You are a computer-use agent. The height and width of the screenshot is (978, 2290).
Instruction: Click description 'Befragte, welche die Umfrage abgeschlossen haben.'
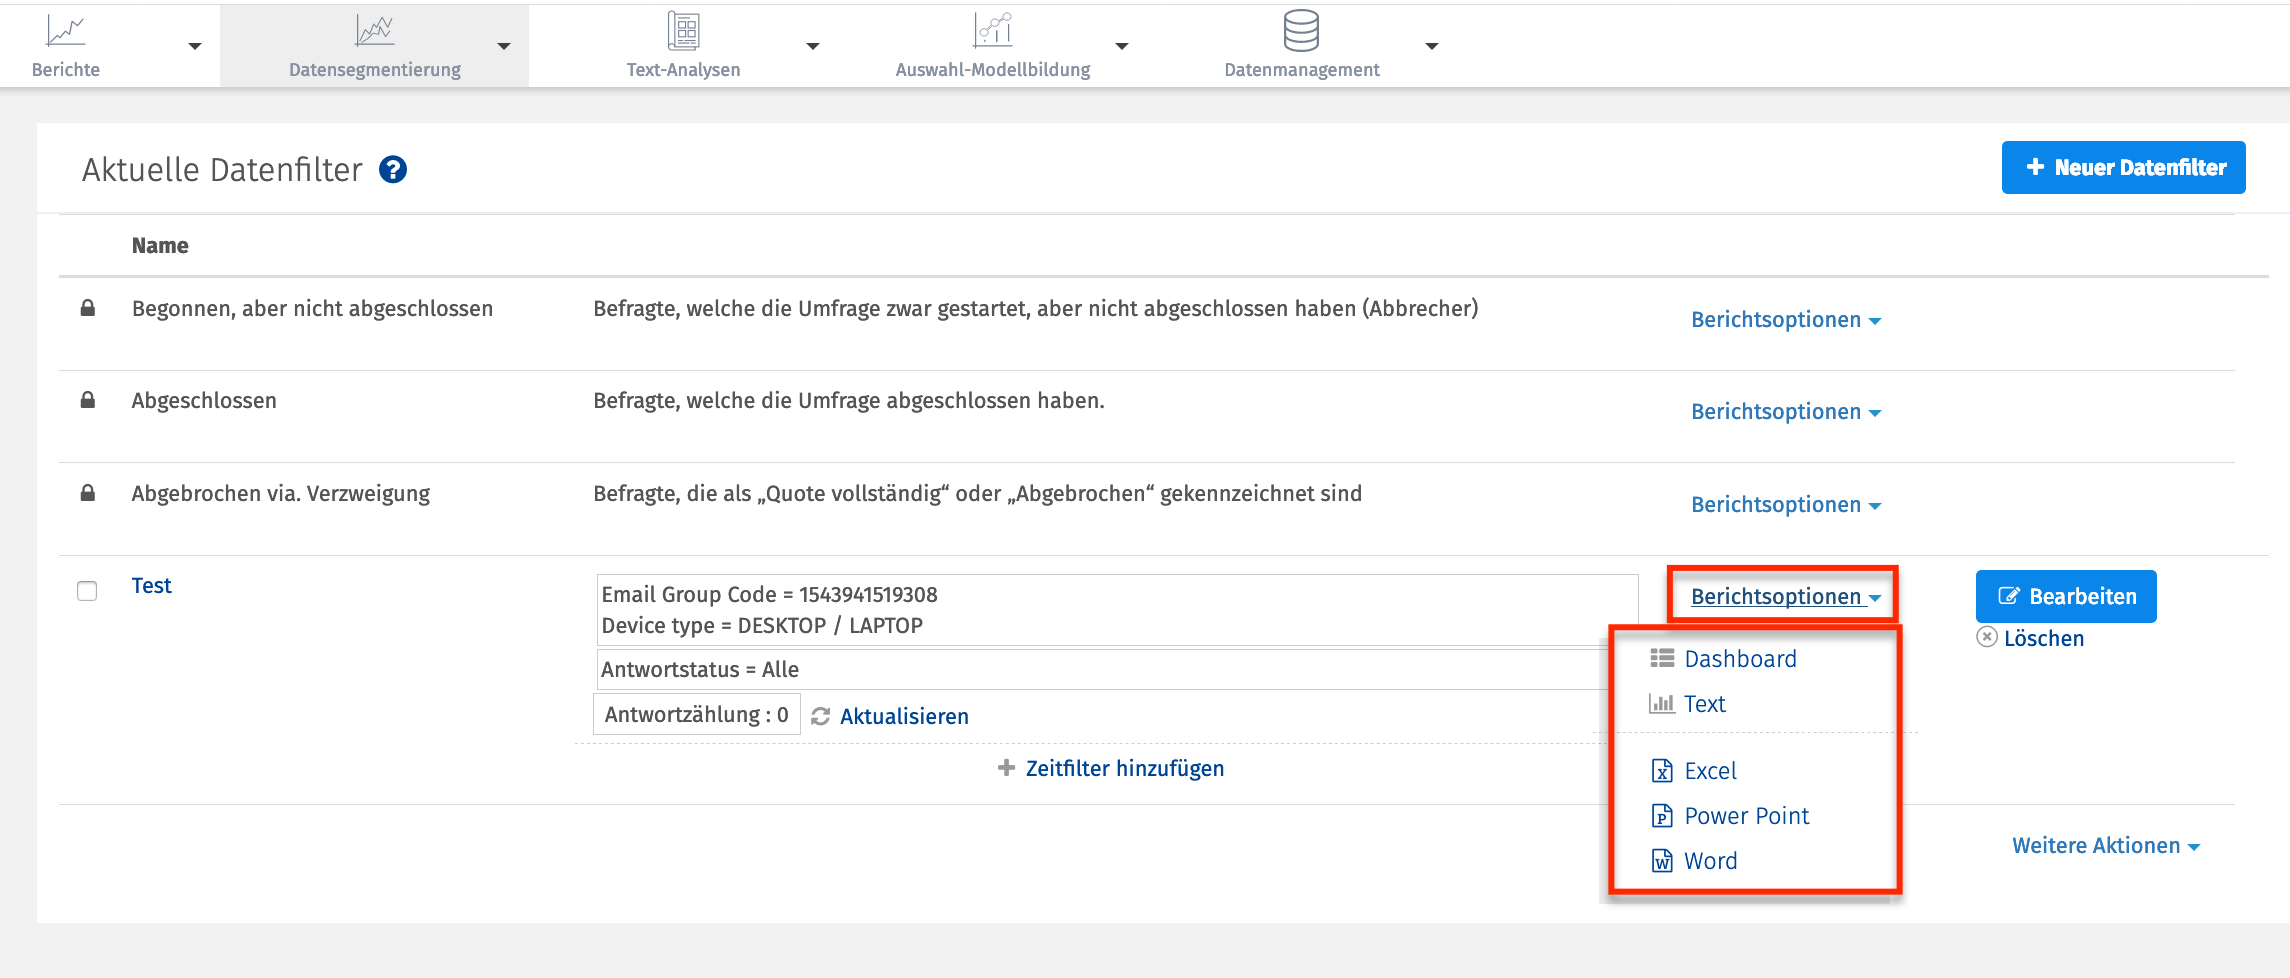(x=849, y=400)
